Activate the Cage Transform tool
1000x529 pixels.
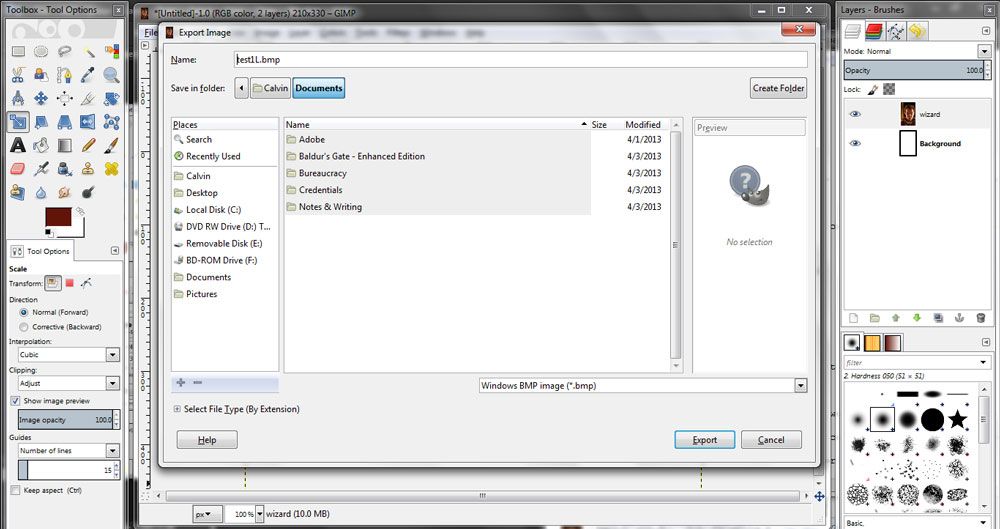pos(112,121)
